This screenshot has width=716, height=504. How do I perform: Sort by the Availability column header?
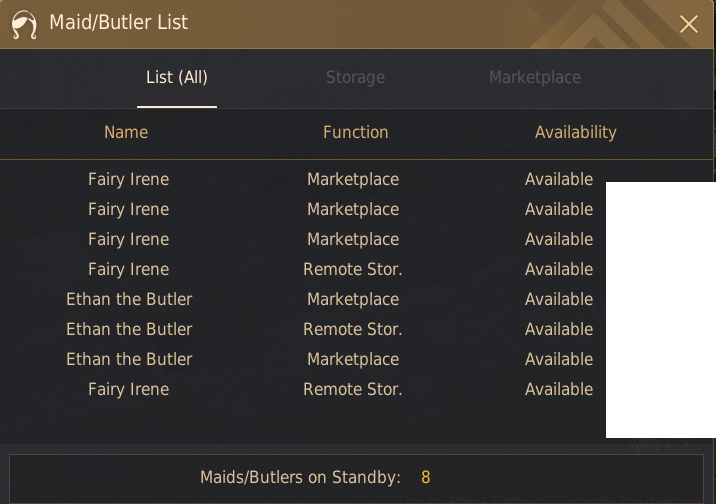click(575, 132)
